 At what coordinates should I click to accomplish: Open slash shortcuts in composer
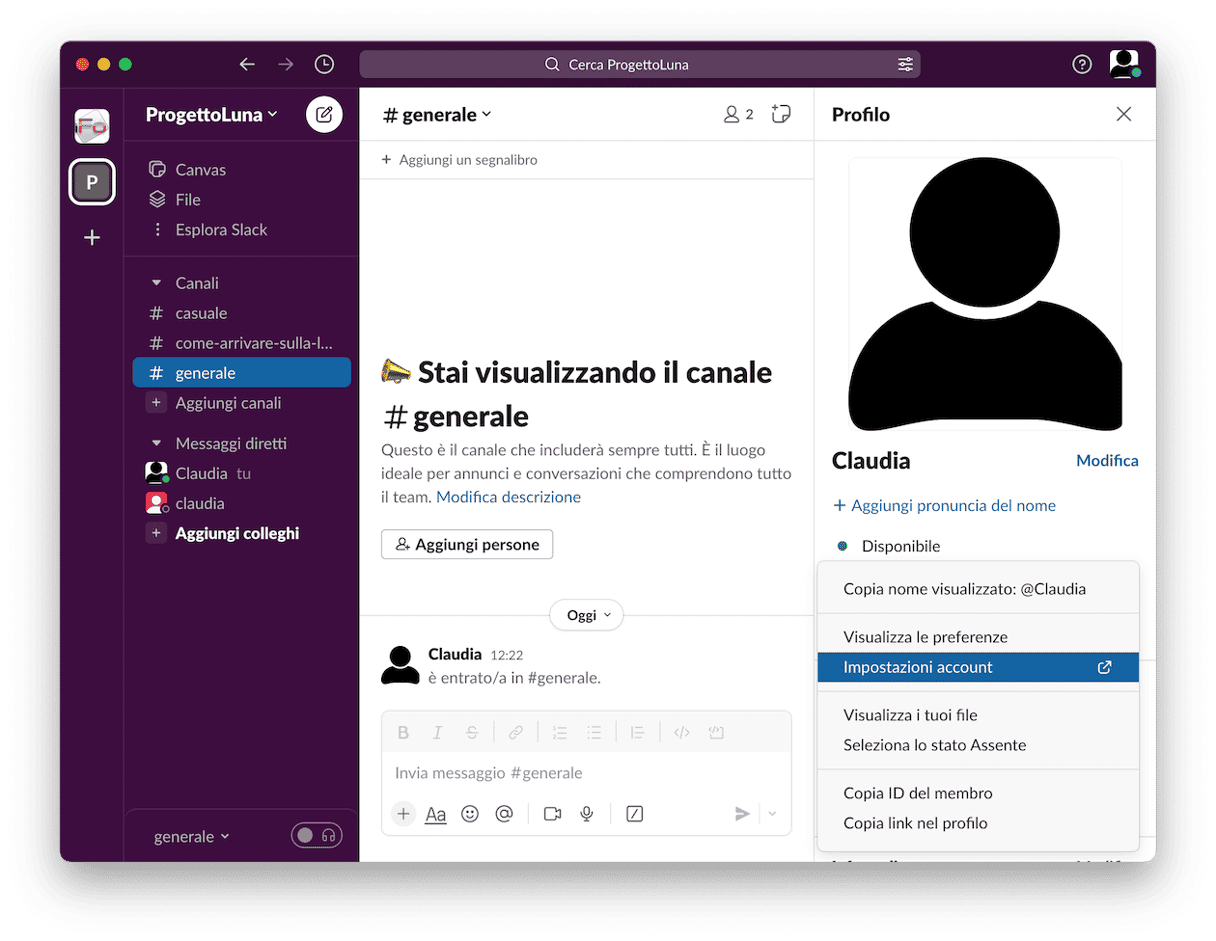pos(634,814)
